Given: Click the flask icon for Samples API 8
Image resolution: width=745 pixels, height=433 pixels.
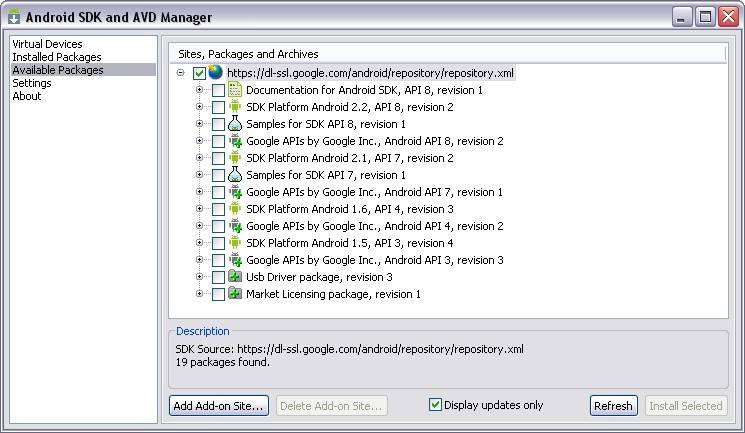Looking at the screenshot, I should pos(235,124).
